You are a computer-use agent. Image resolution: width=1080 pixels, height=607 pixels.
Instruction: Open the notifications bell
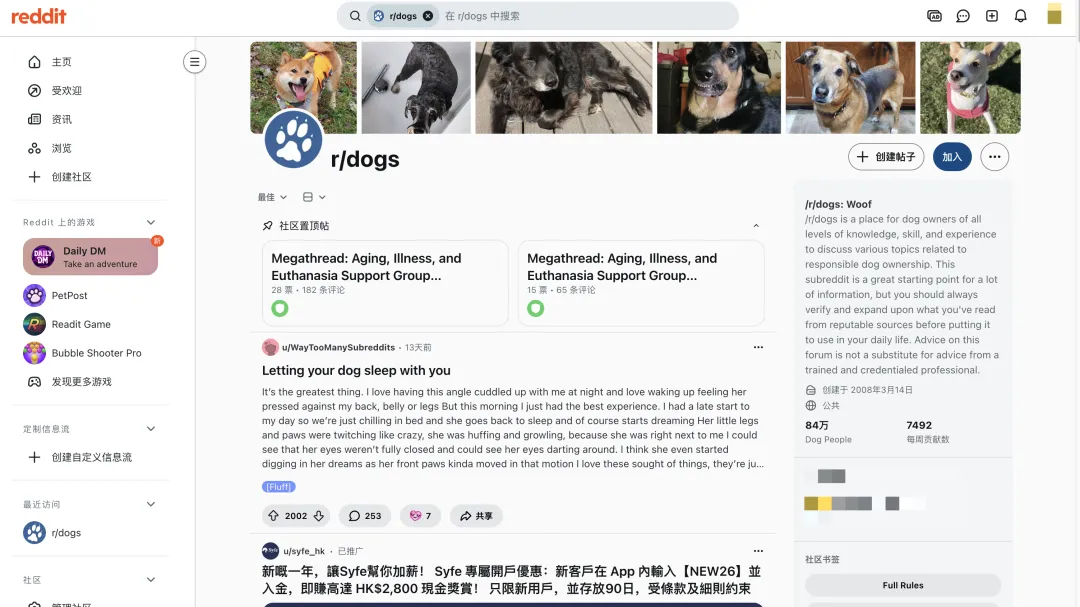(x=1021, y=16)
